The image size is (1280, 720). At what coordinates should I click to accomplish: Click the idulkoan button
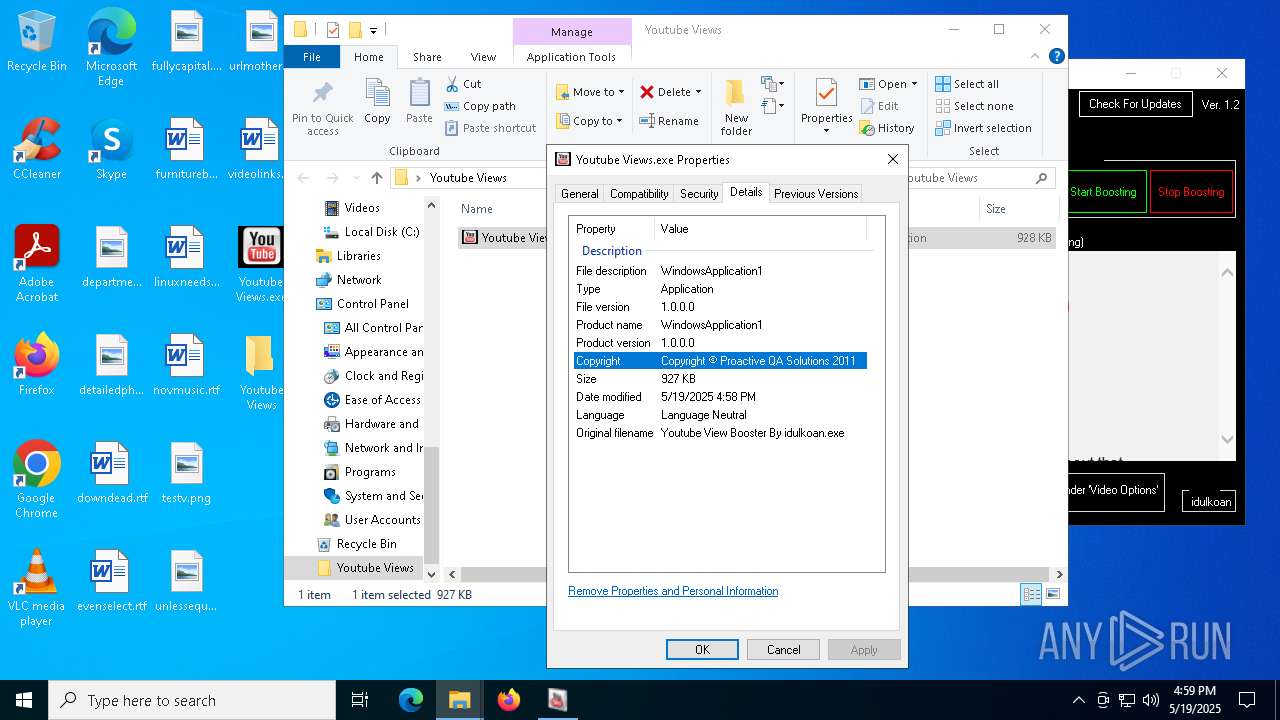[1210, 502]
